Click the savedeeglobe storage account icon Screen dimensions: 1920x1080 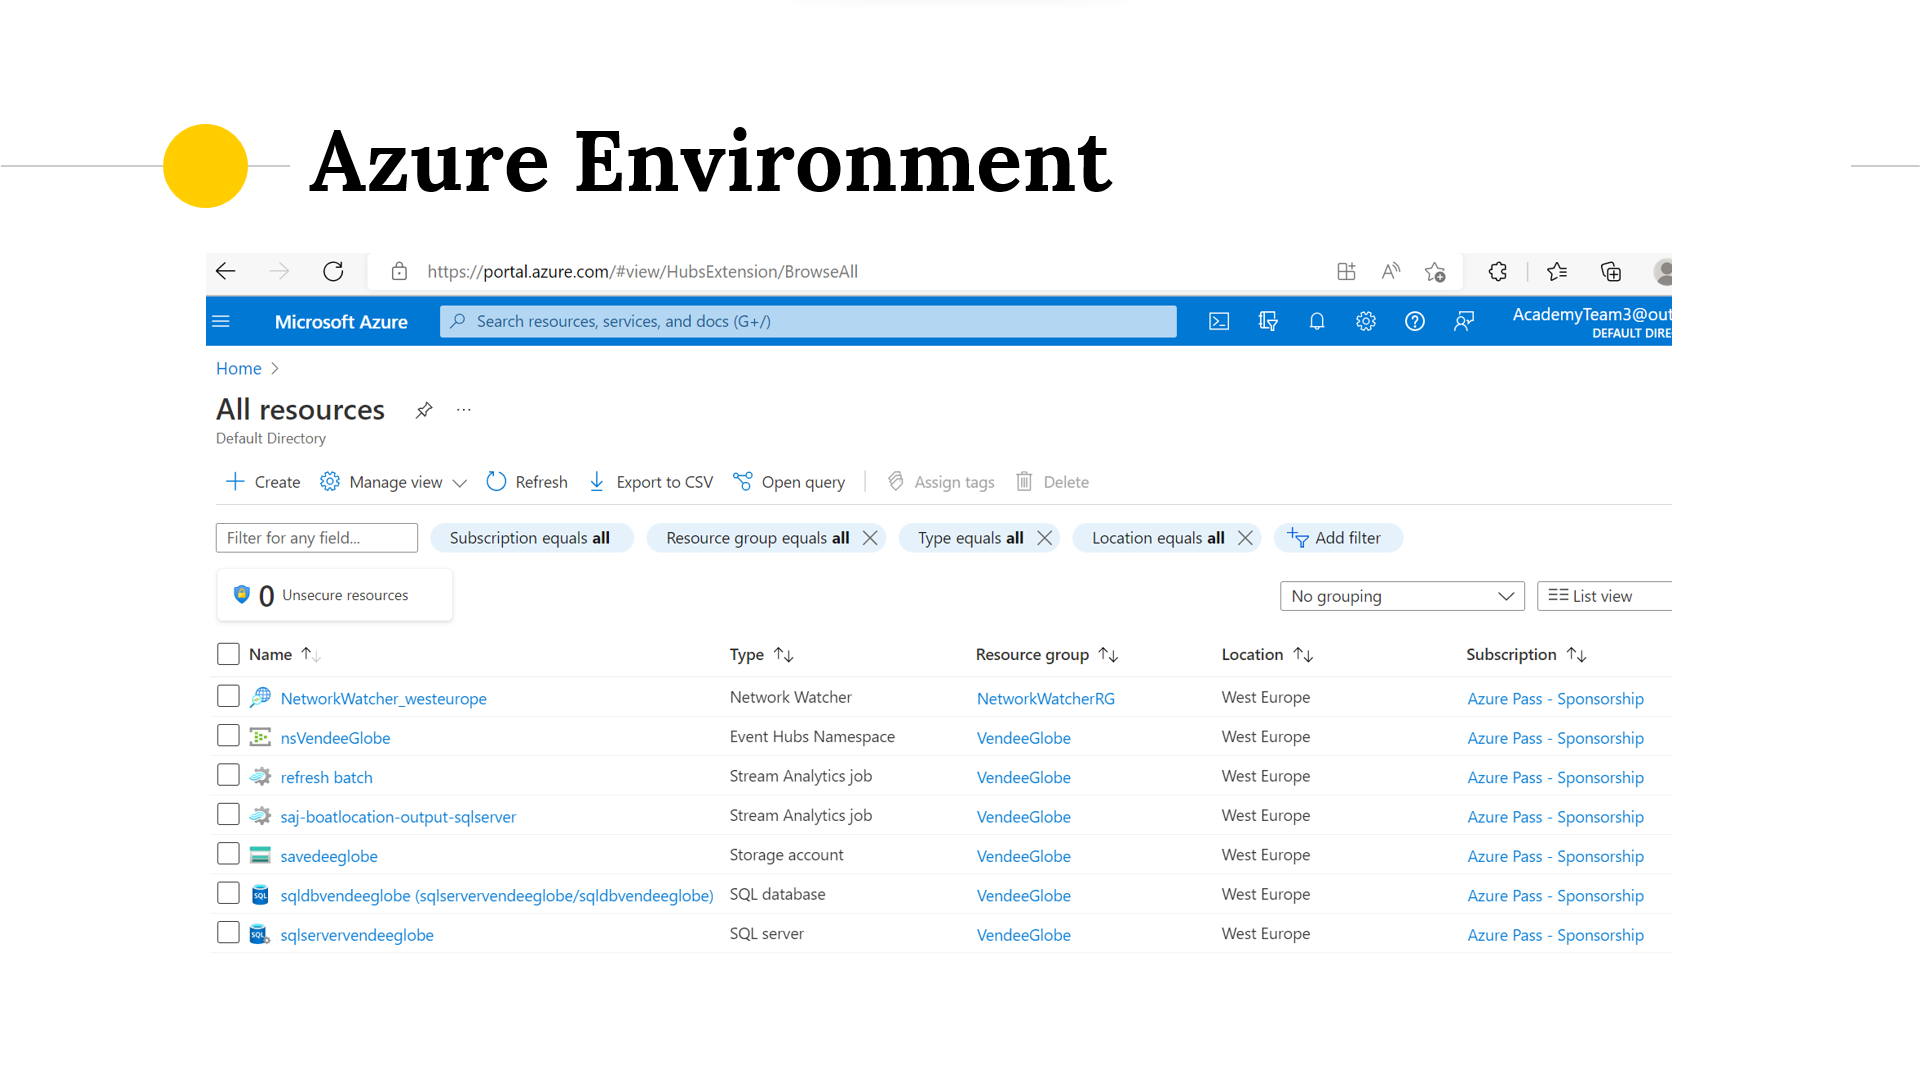pos(260,855)
